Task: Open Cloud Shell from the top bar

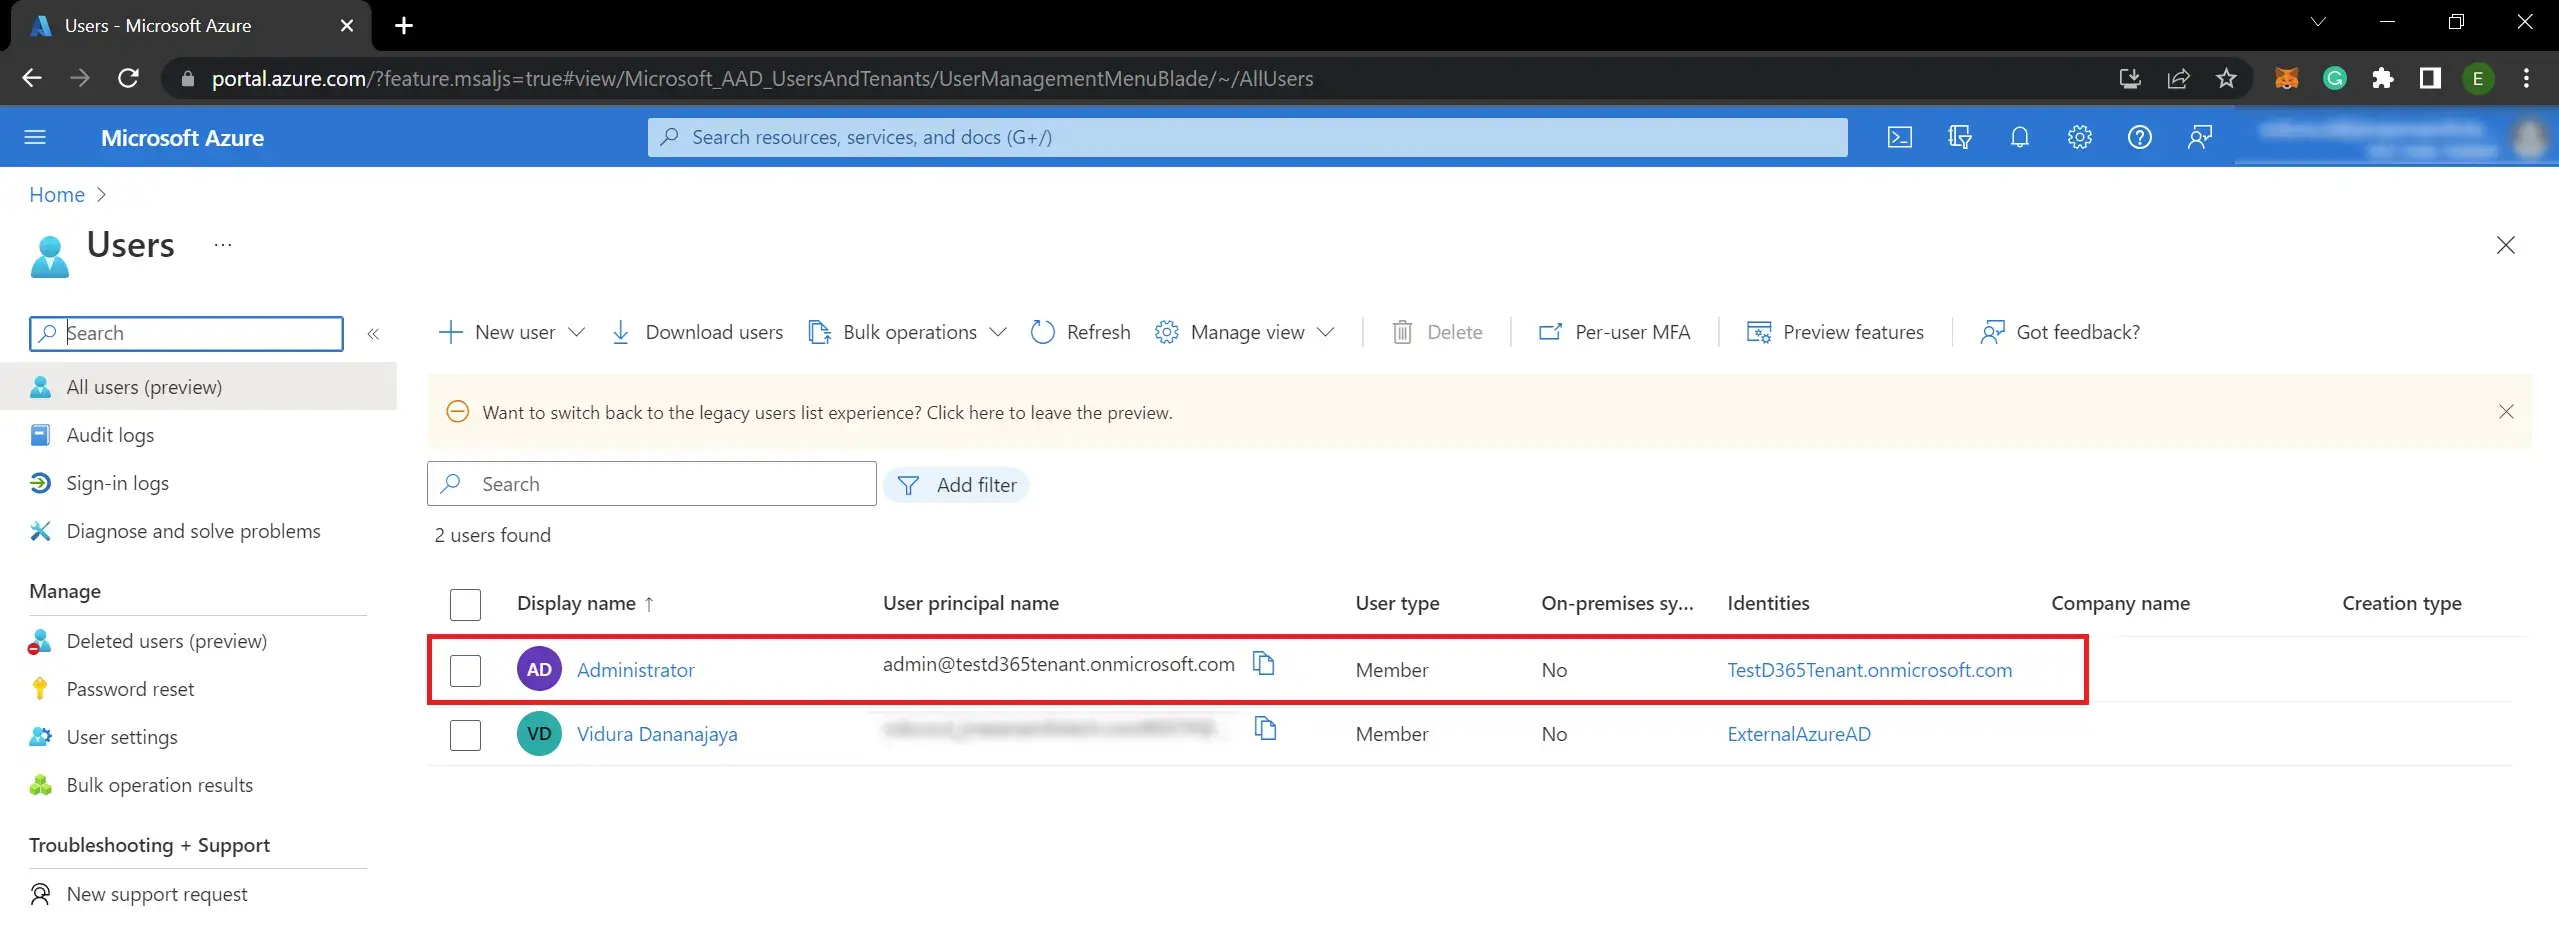Action: click(1899, 137)
